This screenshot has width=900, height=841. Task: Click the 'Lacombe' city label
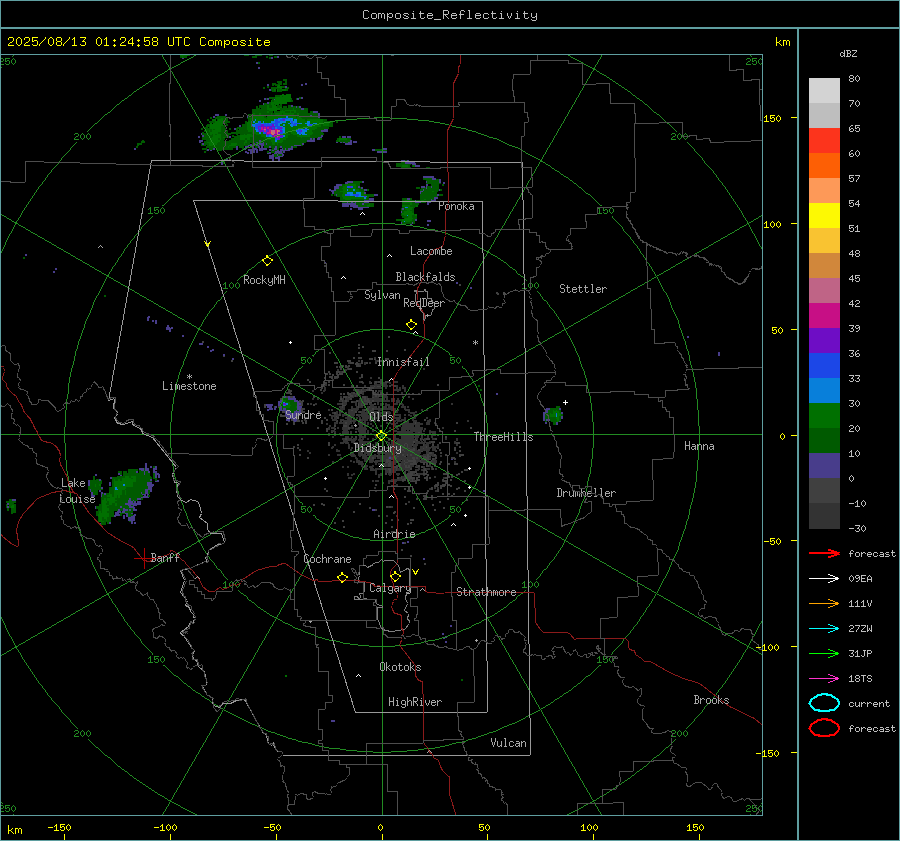click(431, 251)
